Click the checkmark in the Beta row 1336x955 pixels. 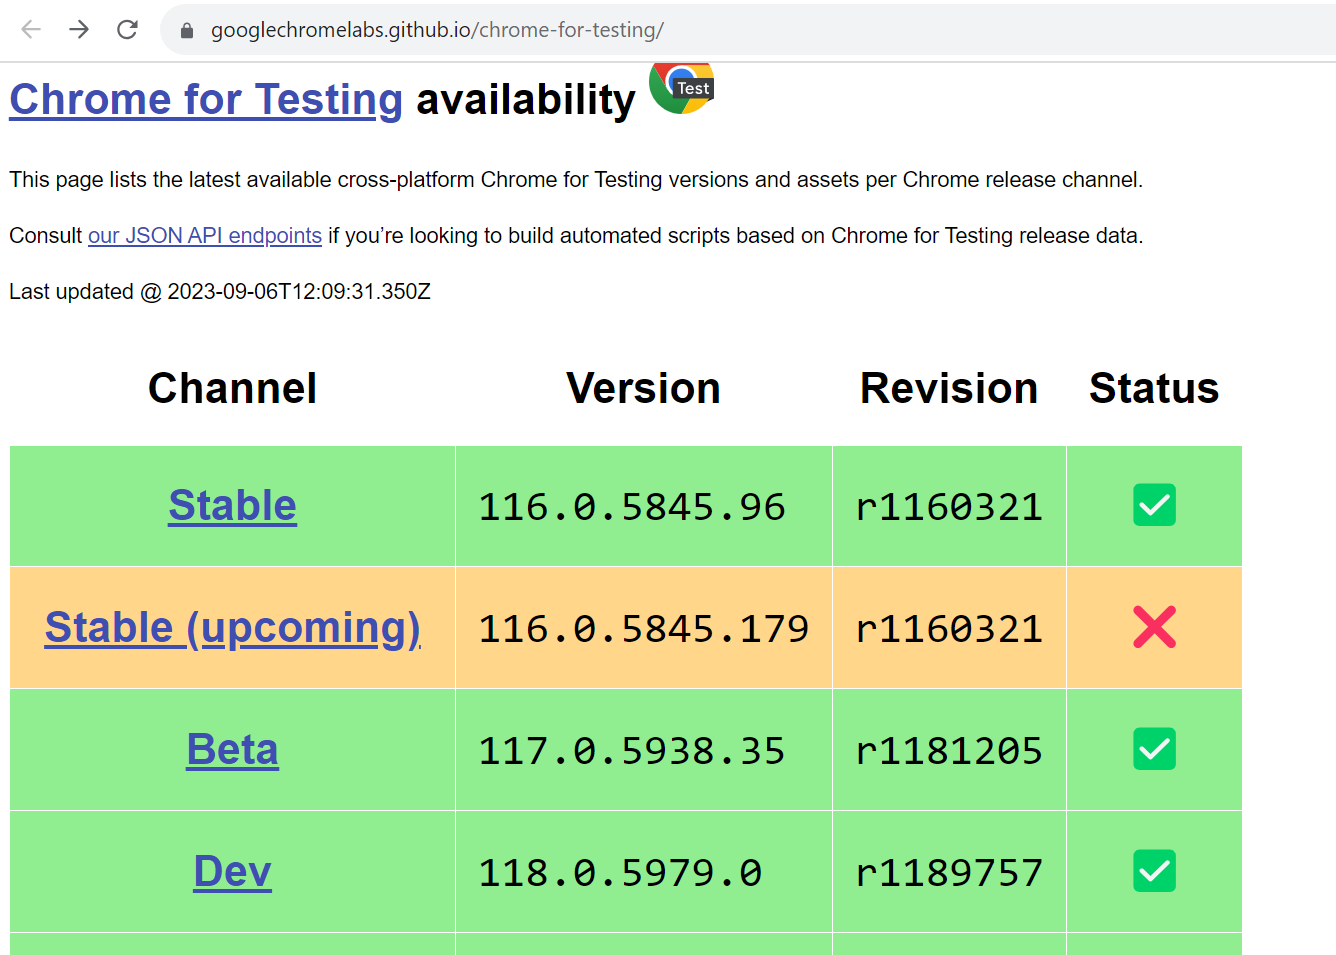(1154, 749)
